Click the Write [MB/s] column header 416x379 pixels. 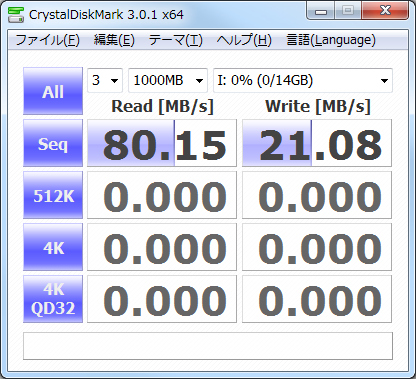(318, 107)
